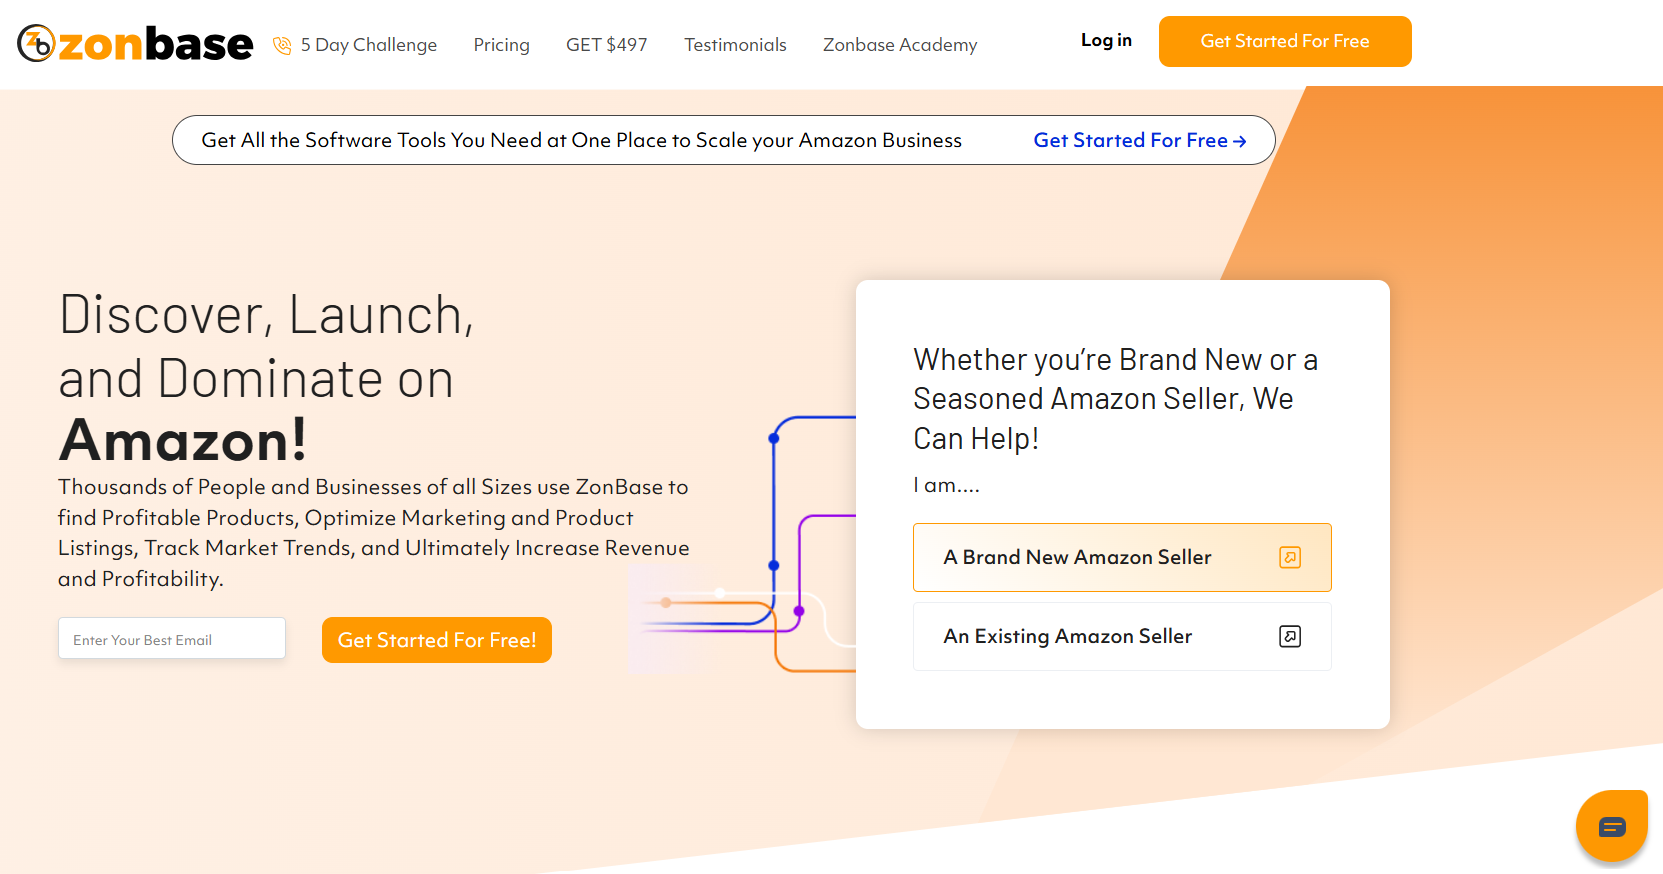Open the GET $497 offer link

tap(607, 45)
